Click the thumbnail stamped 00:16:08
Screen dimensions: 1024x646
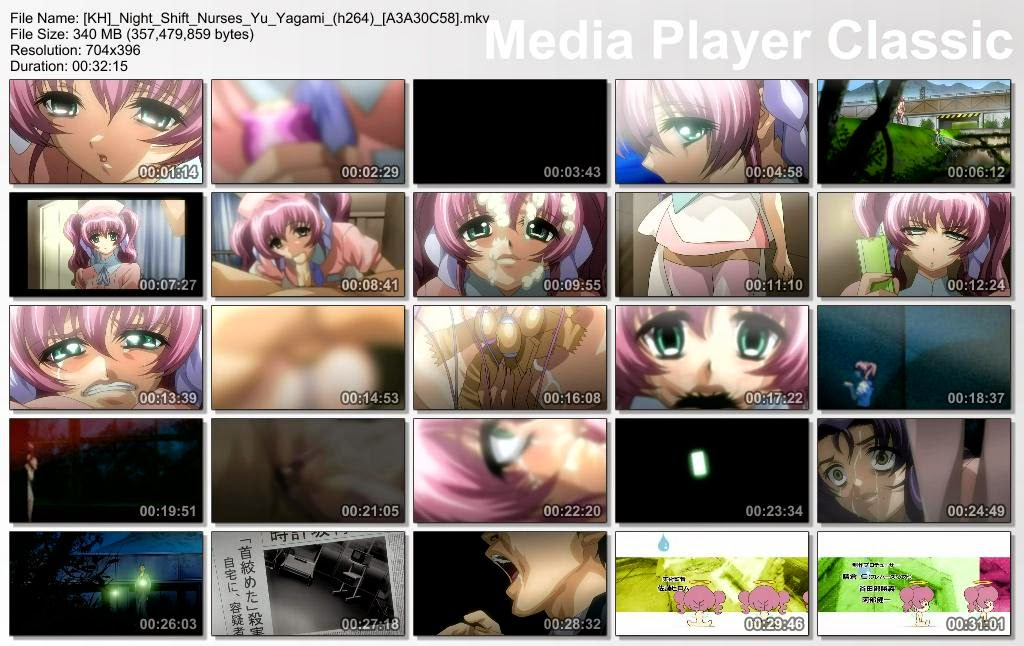pos(510,358)
